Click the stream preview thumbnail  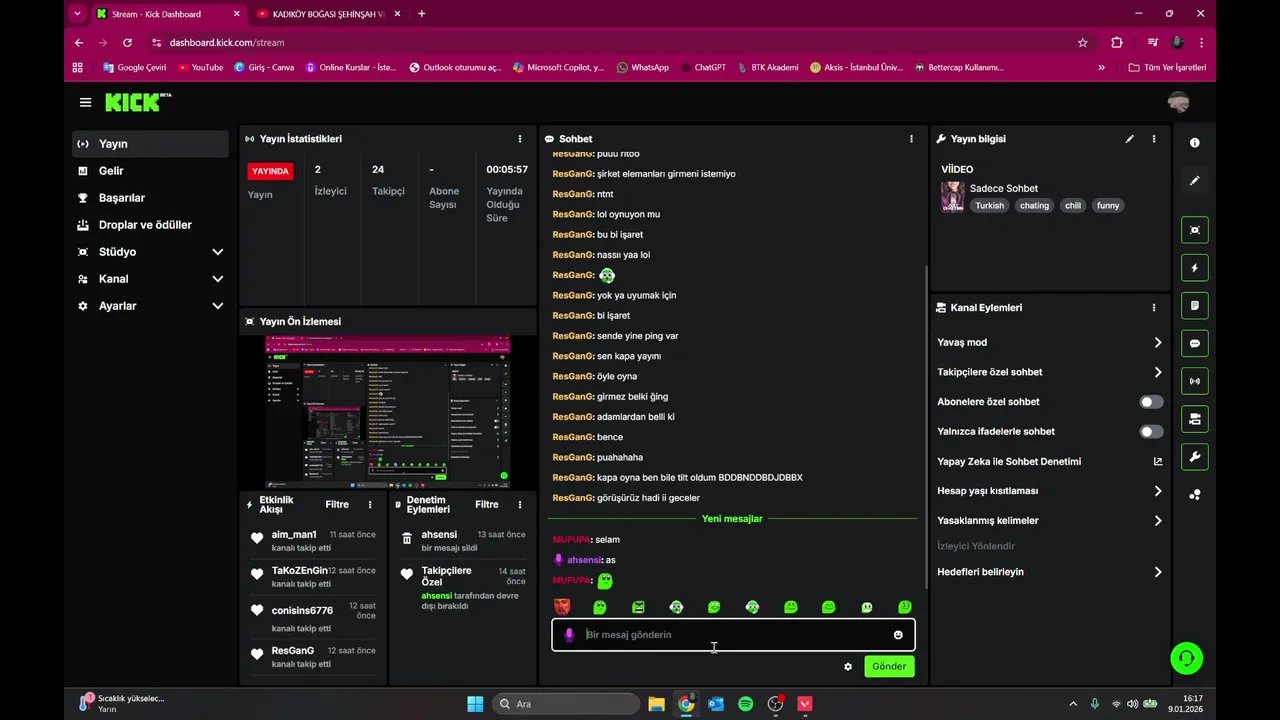tap(388, 411)
